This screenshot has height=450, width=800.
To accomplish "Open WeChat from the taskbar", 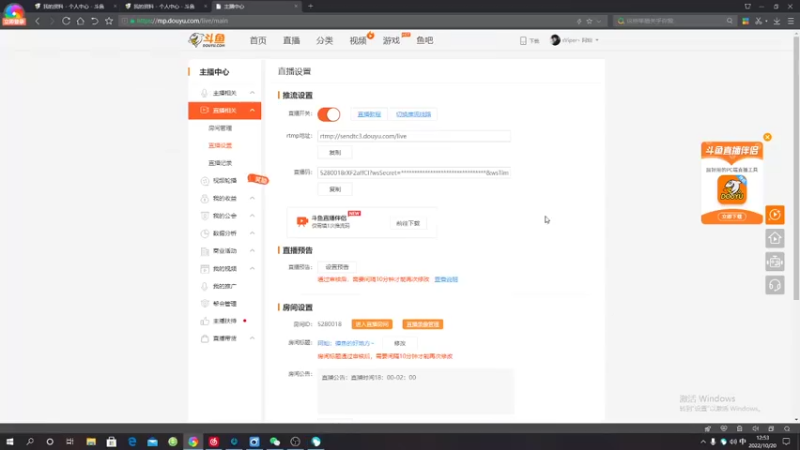I will pyautogui.click(x=274, y=441).
